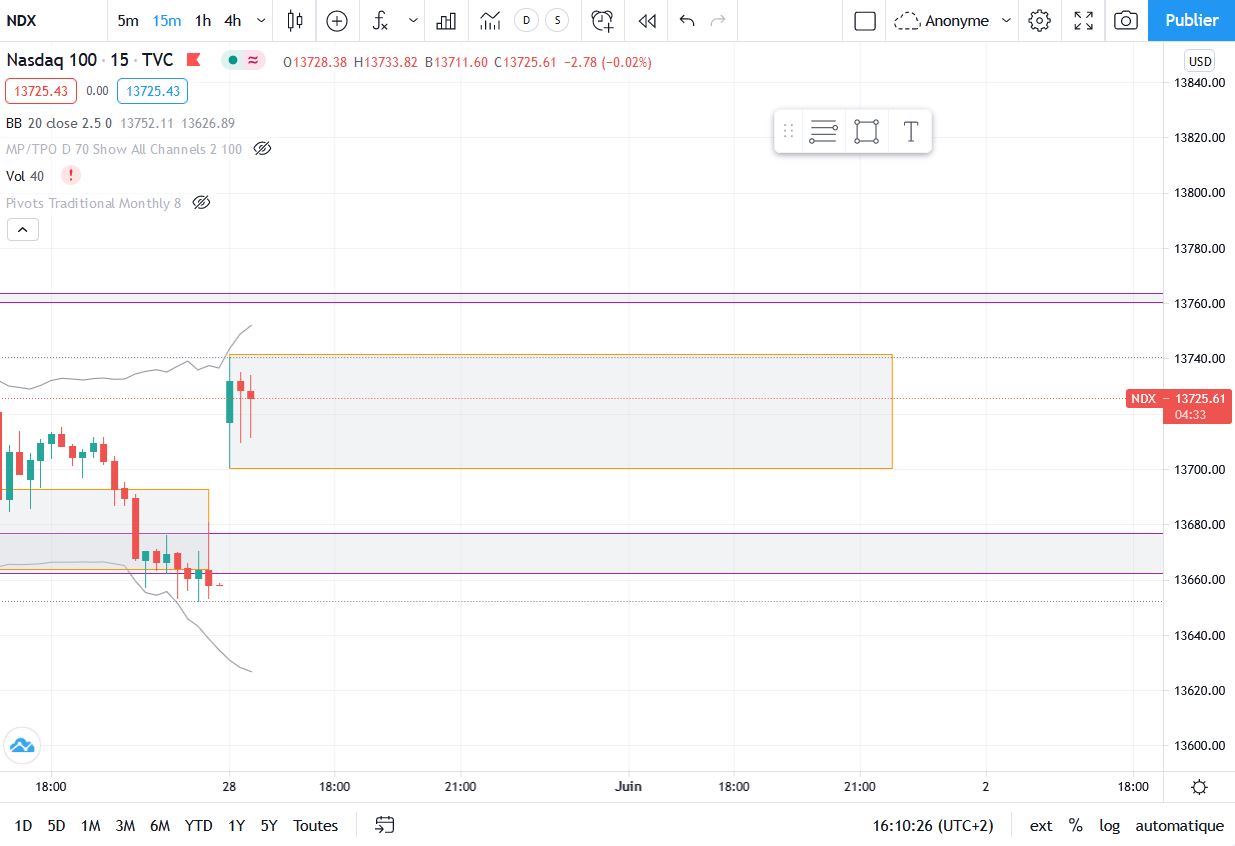1235x846 pixels.
Task: Click the Vol indicator error warning icon
Action: [71, 176]
